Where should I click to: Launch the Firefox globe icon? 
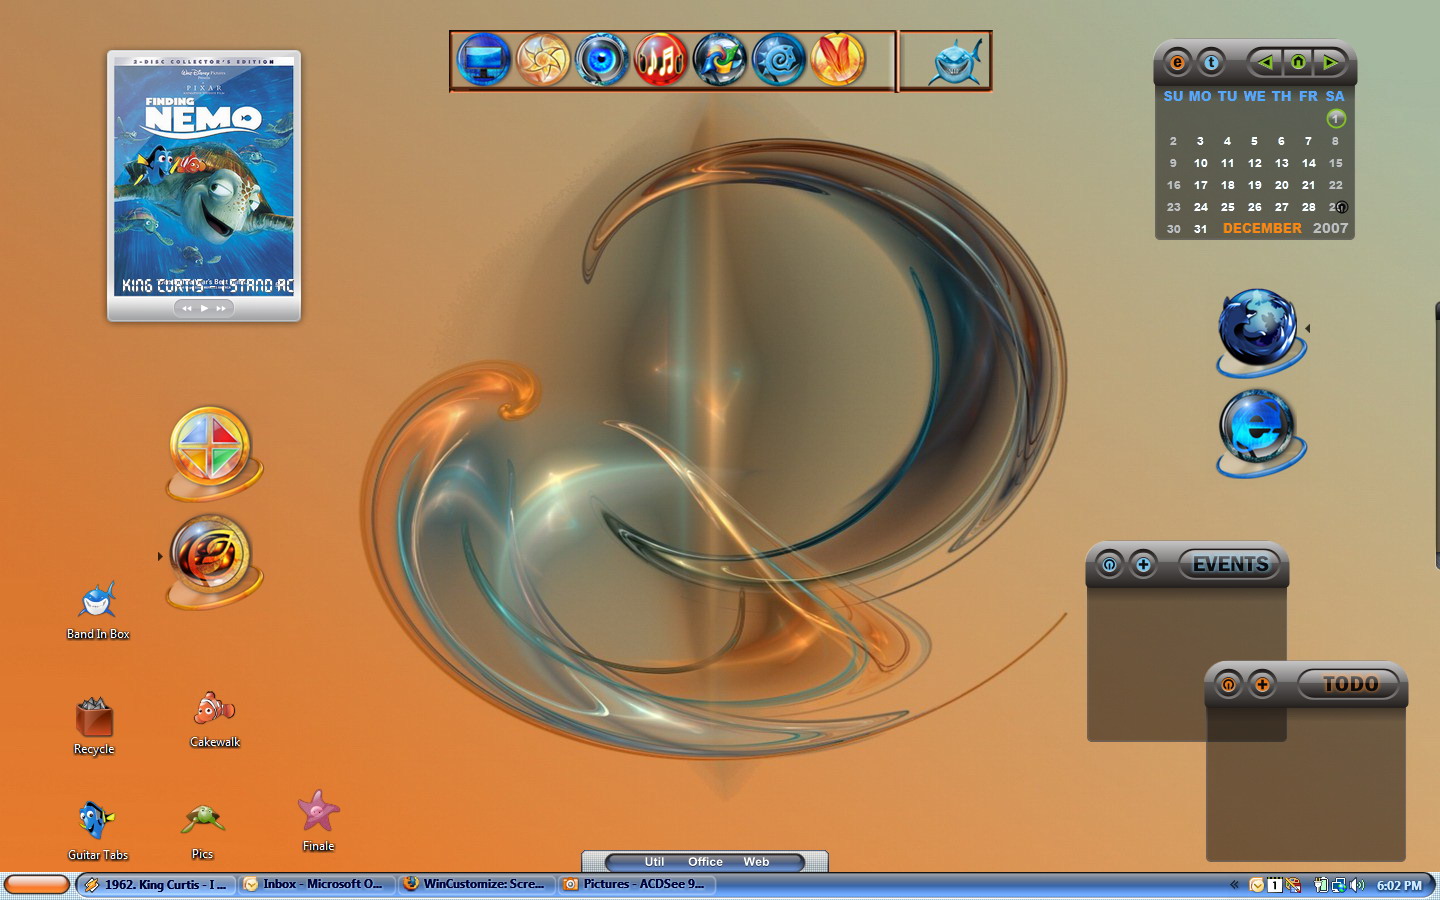click(x=1260, y=333)
